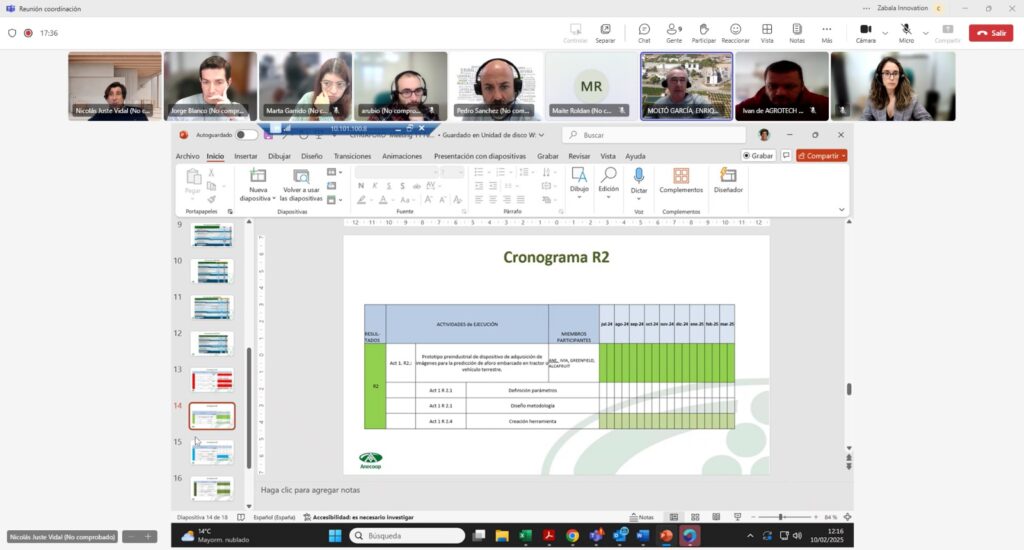1024x550 pixels.
Task: Toggle the Cámara on or off
Action: 865,33
